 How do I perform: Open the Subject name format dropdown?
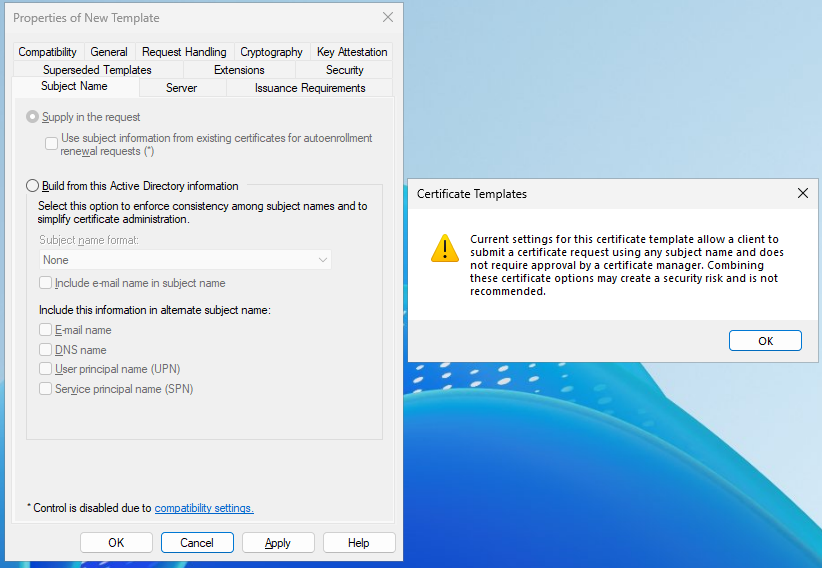(x=185, y=260)
